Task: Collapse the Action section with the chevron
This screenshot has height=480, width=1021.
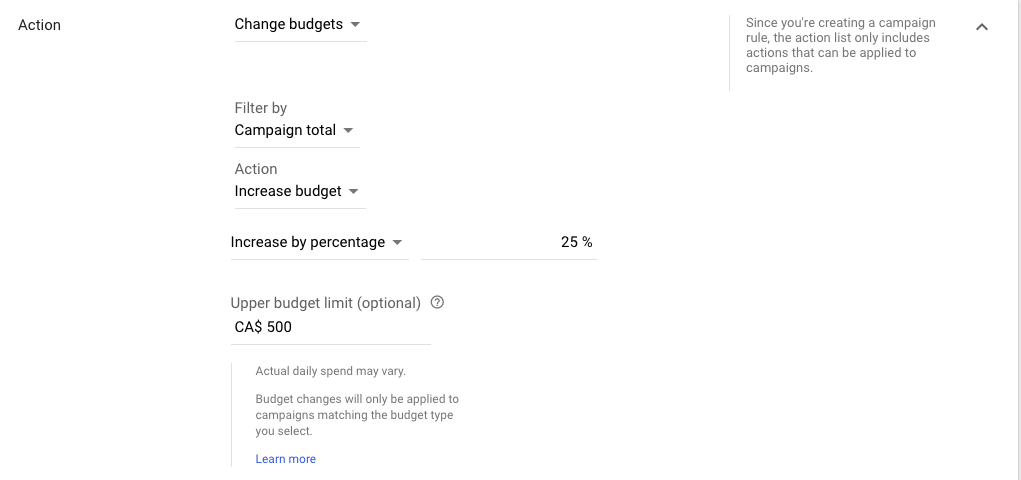Action: click(x=982, y=27)
